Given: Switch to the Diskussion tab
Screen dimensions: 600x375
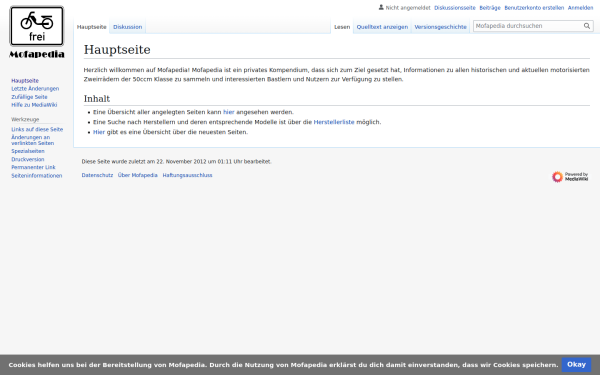Looking at the screenshot, I should pyautogui.click(x=127, y=27).
